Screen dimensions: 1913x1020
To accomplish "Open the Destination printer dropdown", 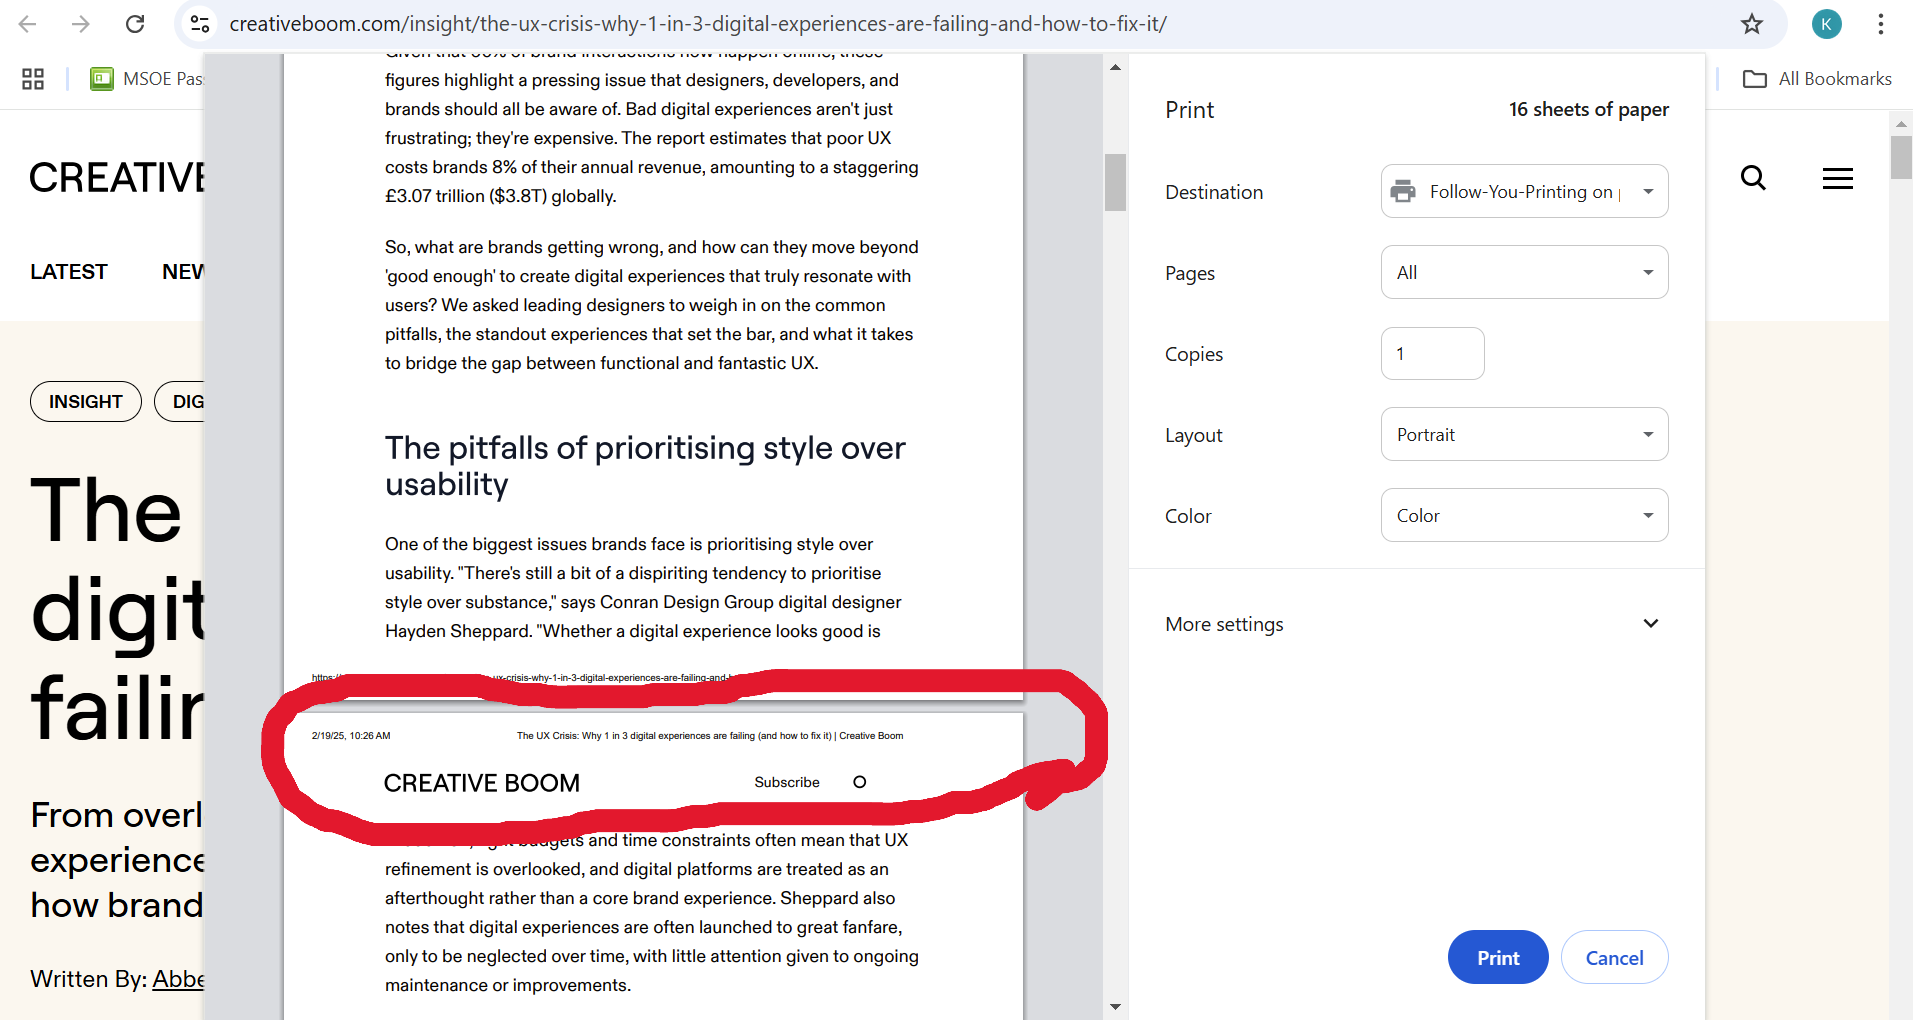I will [1524, 191].
